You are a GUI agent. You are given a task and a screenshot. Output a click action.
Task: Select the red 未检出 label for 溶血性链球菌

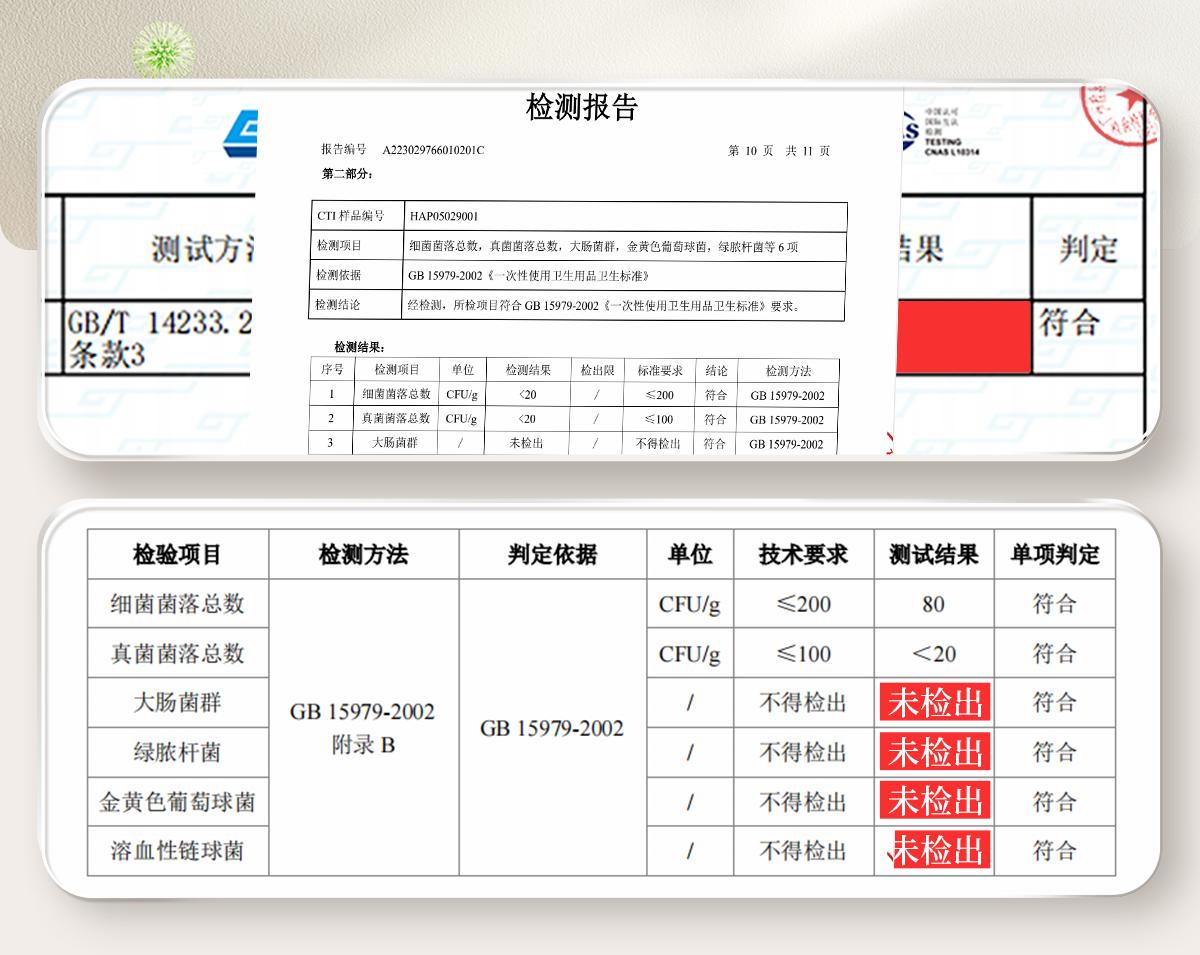coord(940,851)
